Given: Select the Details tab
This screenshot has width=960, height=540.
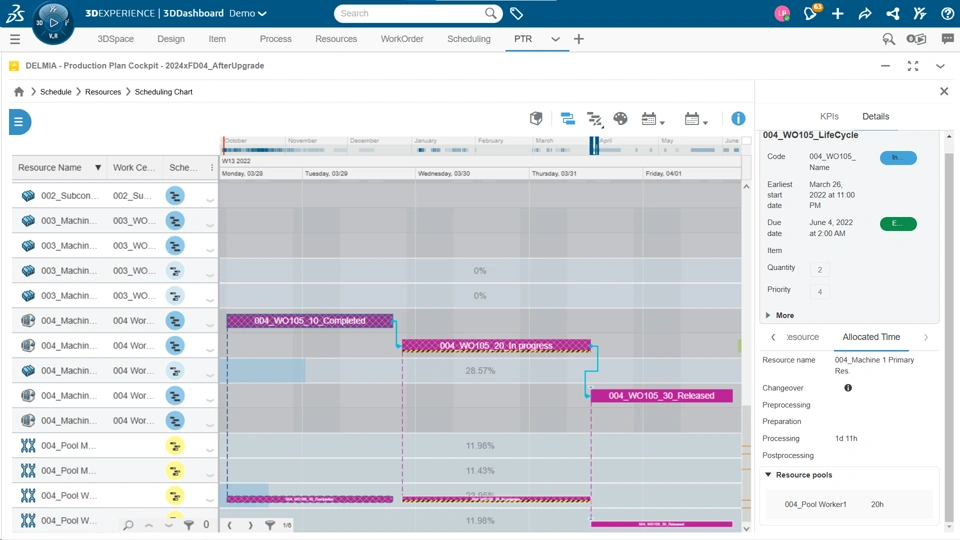Looking at the screenshot, I should (x=876, y=116).
